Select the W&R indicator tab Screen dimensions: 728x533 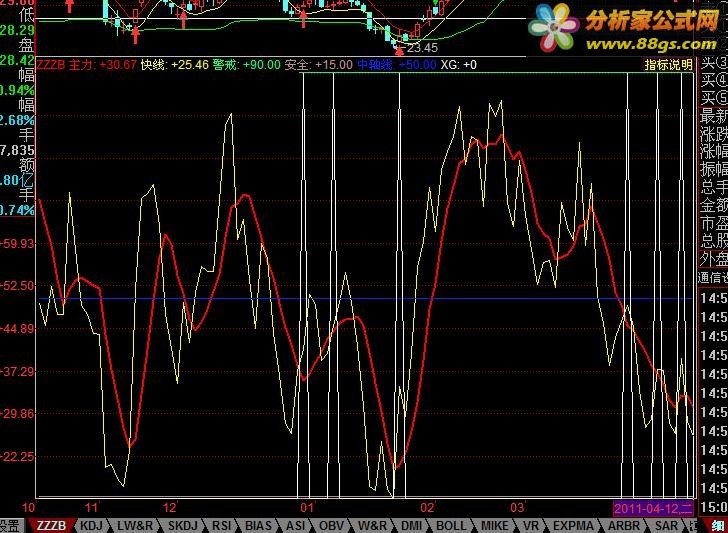click(x=372, y=526)
